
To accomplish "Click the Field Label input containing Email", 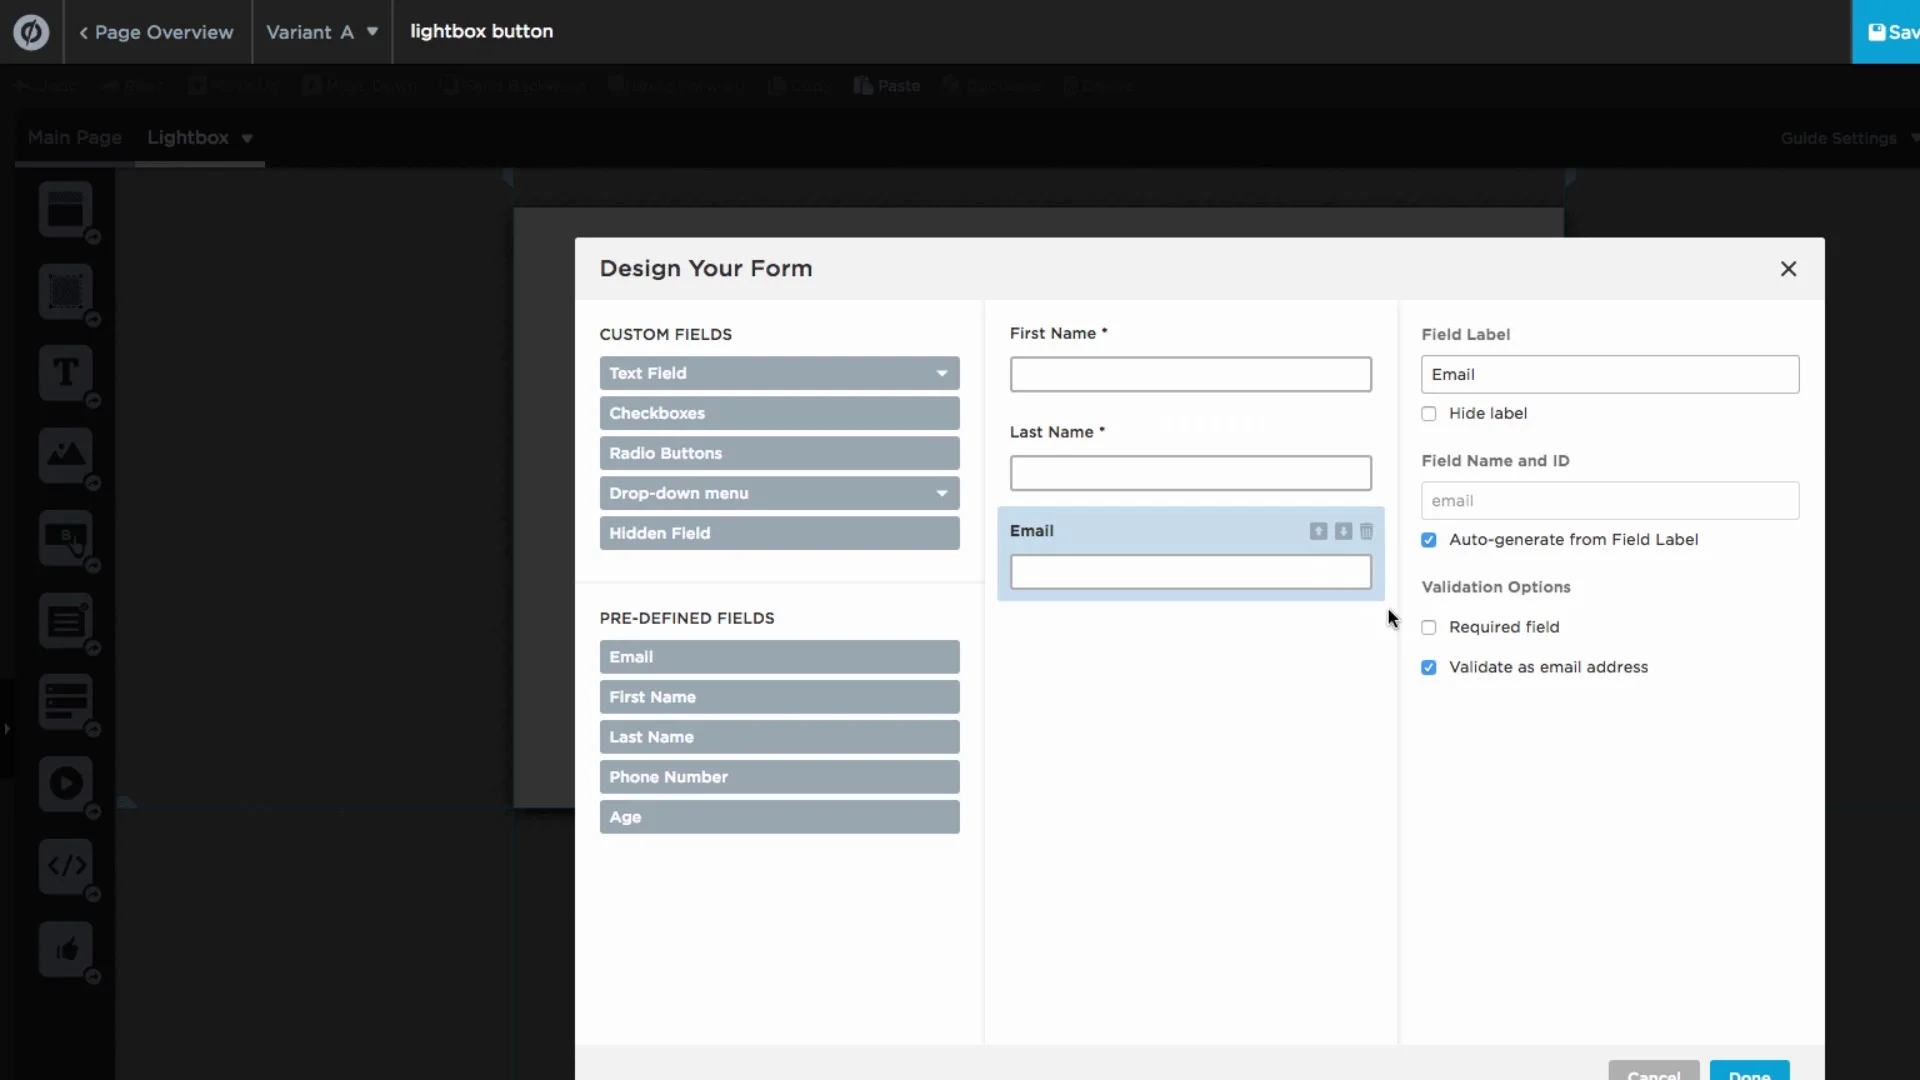I will pos(1610,374).
